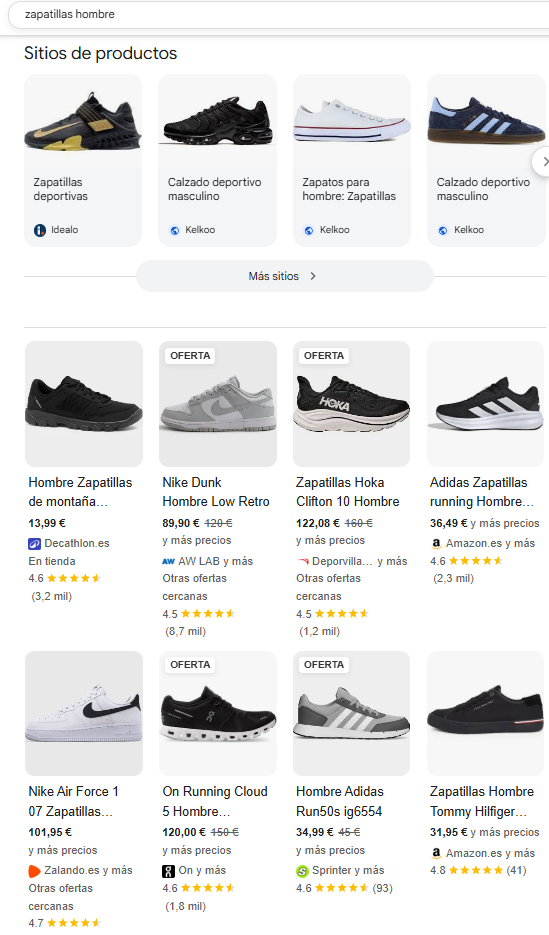
Task: Click the (8,7 mil) Nike Dunk review count
Action: pos(185,631)
